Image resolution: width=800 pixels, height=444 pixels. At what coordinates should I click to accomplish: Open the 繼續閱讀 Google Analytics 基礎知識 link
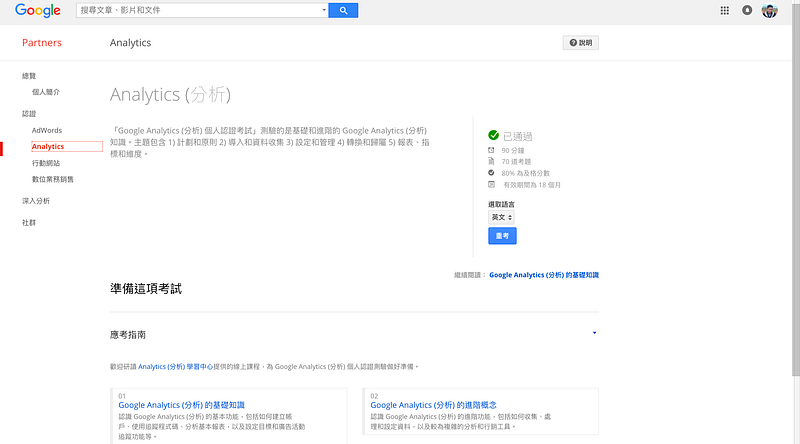[x=544, y=275]
